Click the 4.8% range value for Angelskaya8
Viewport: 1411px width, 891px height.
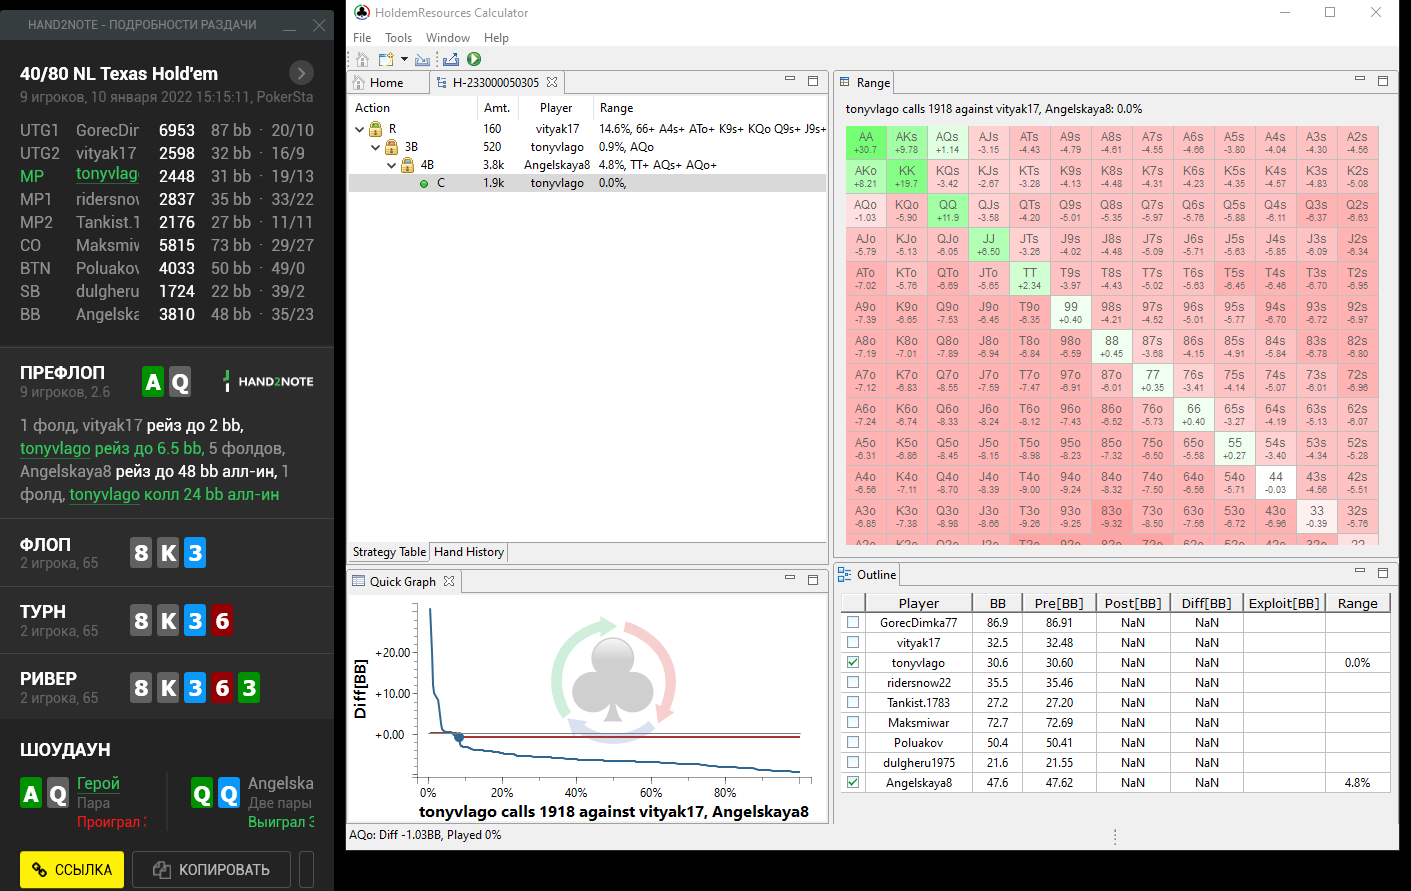1357,783
